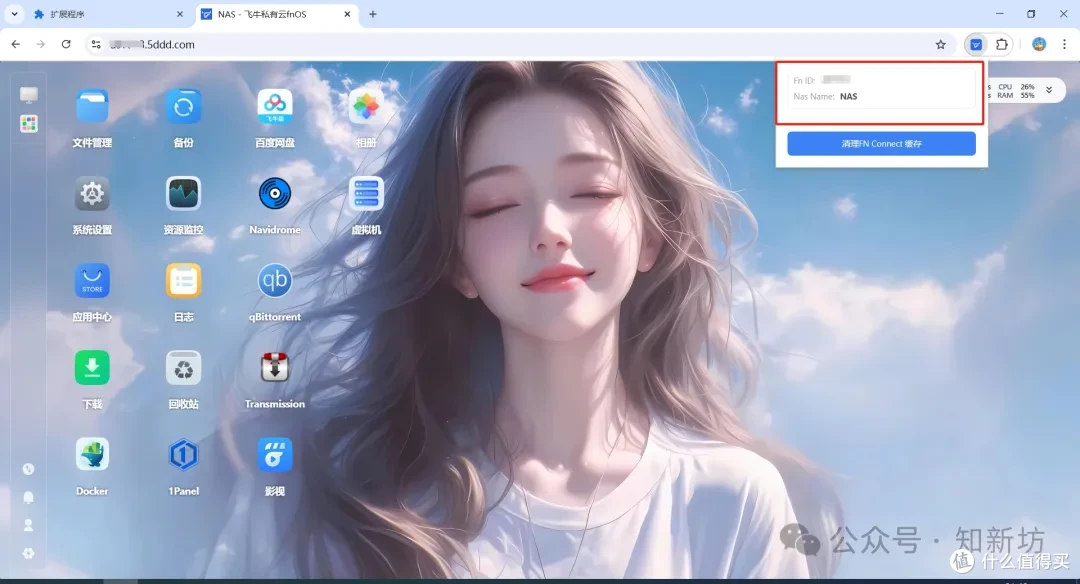Launch the 1Panel app
Screen dimensions: 1080x584
pos(183,455)
